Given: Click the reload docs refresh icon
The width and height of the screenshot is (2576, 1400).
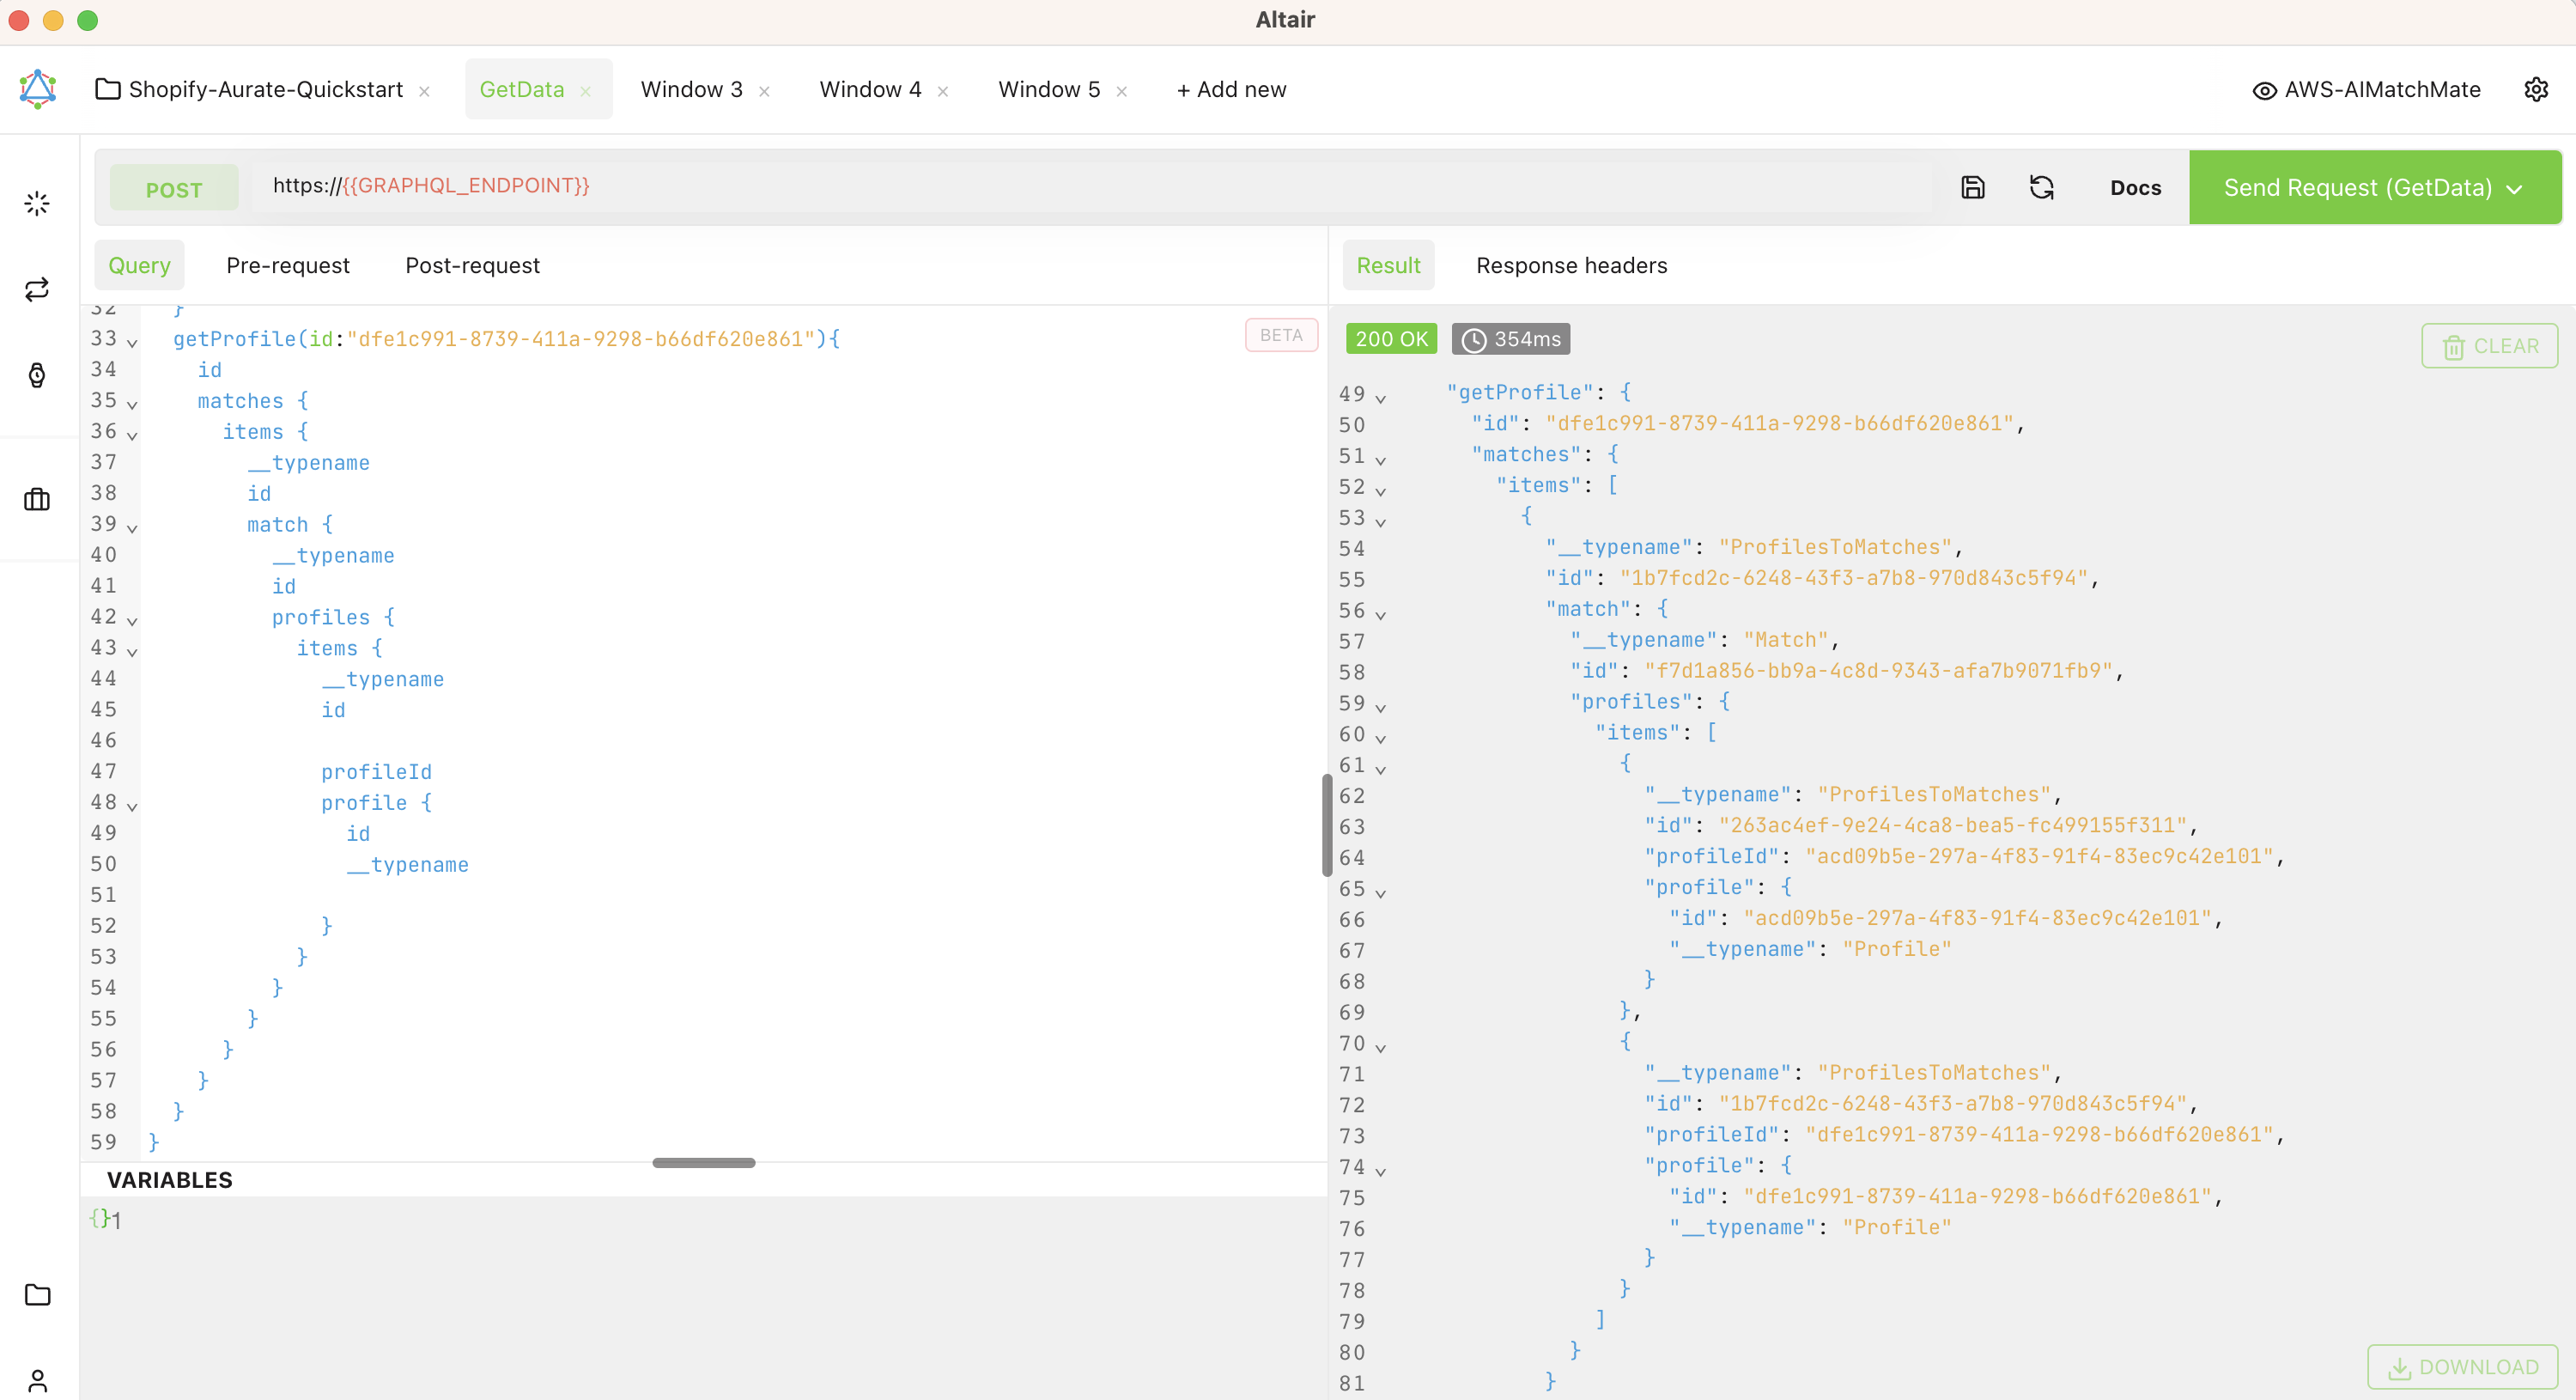Looking at the screenshot, I should click(x=2041, y=187).
